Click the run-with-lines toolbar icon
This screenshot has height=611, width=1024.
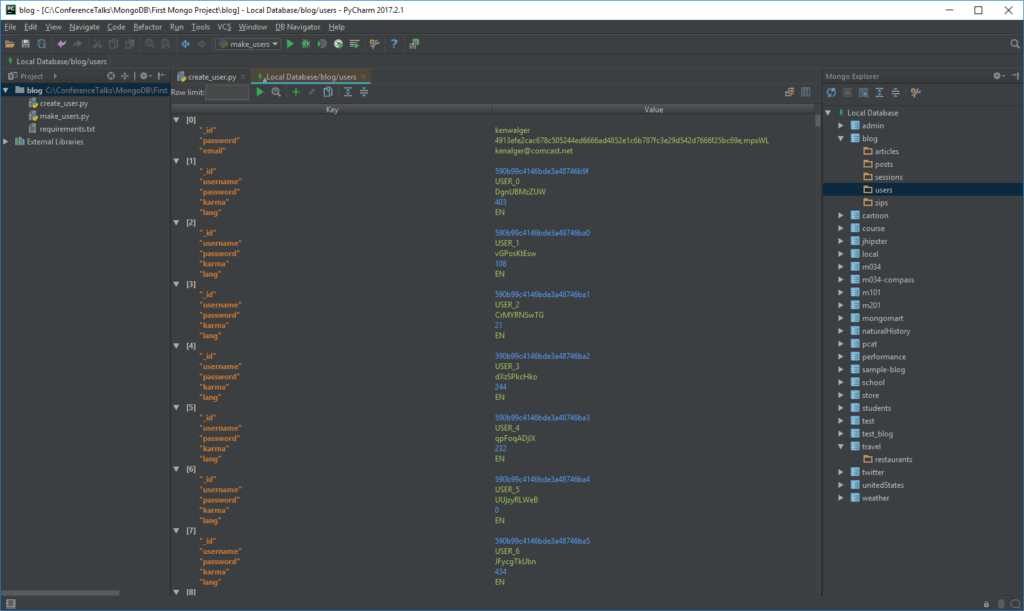coord(355,44)
